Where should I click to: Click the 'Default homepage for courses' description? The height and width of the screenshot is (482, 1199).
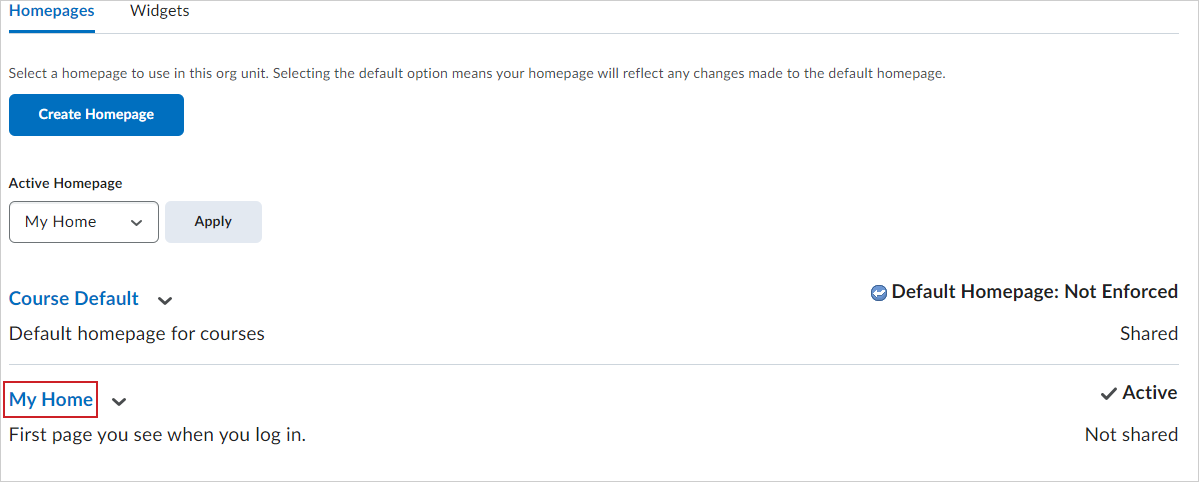coord(137,334)
